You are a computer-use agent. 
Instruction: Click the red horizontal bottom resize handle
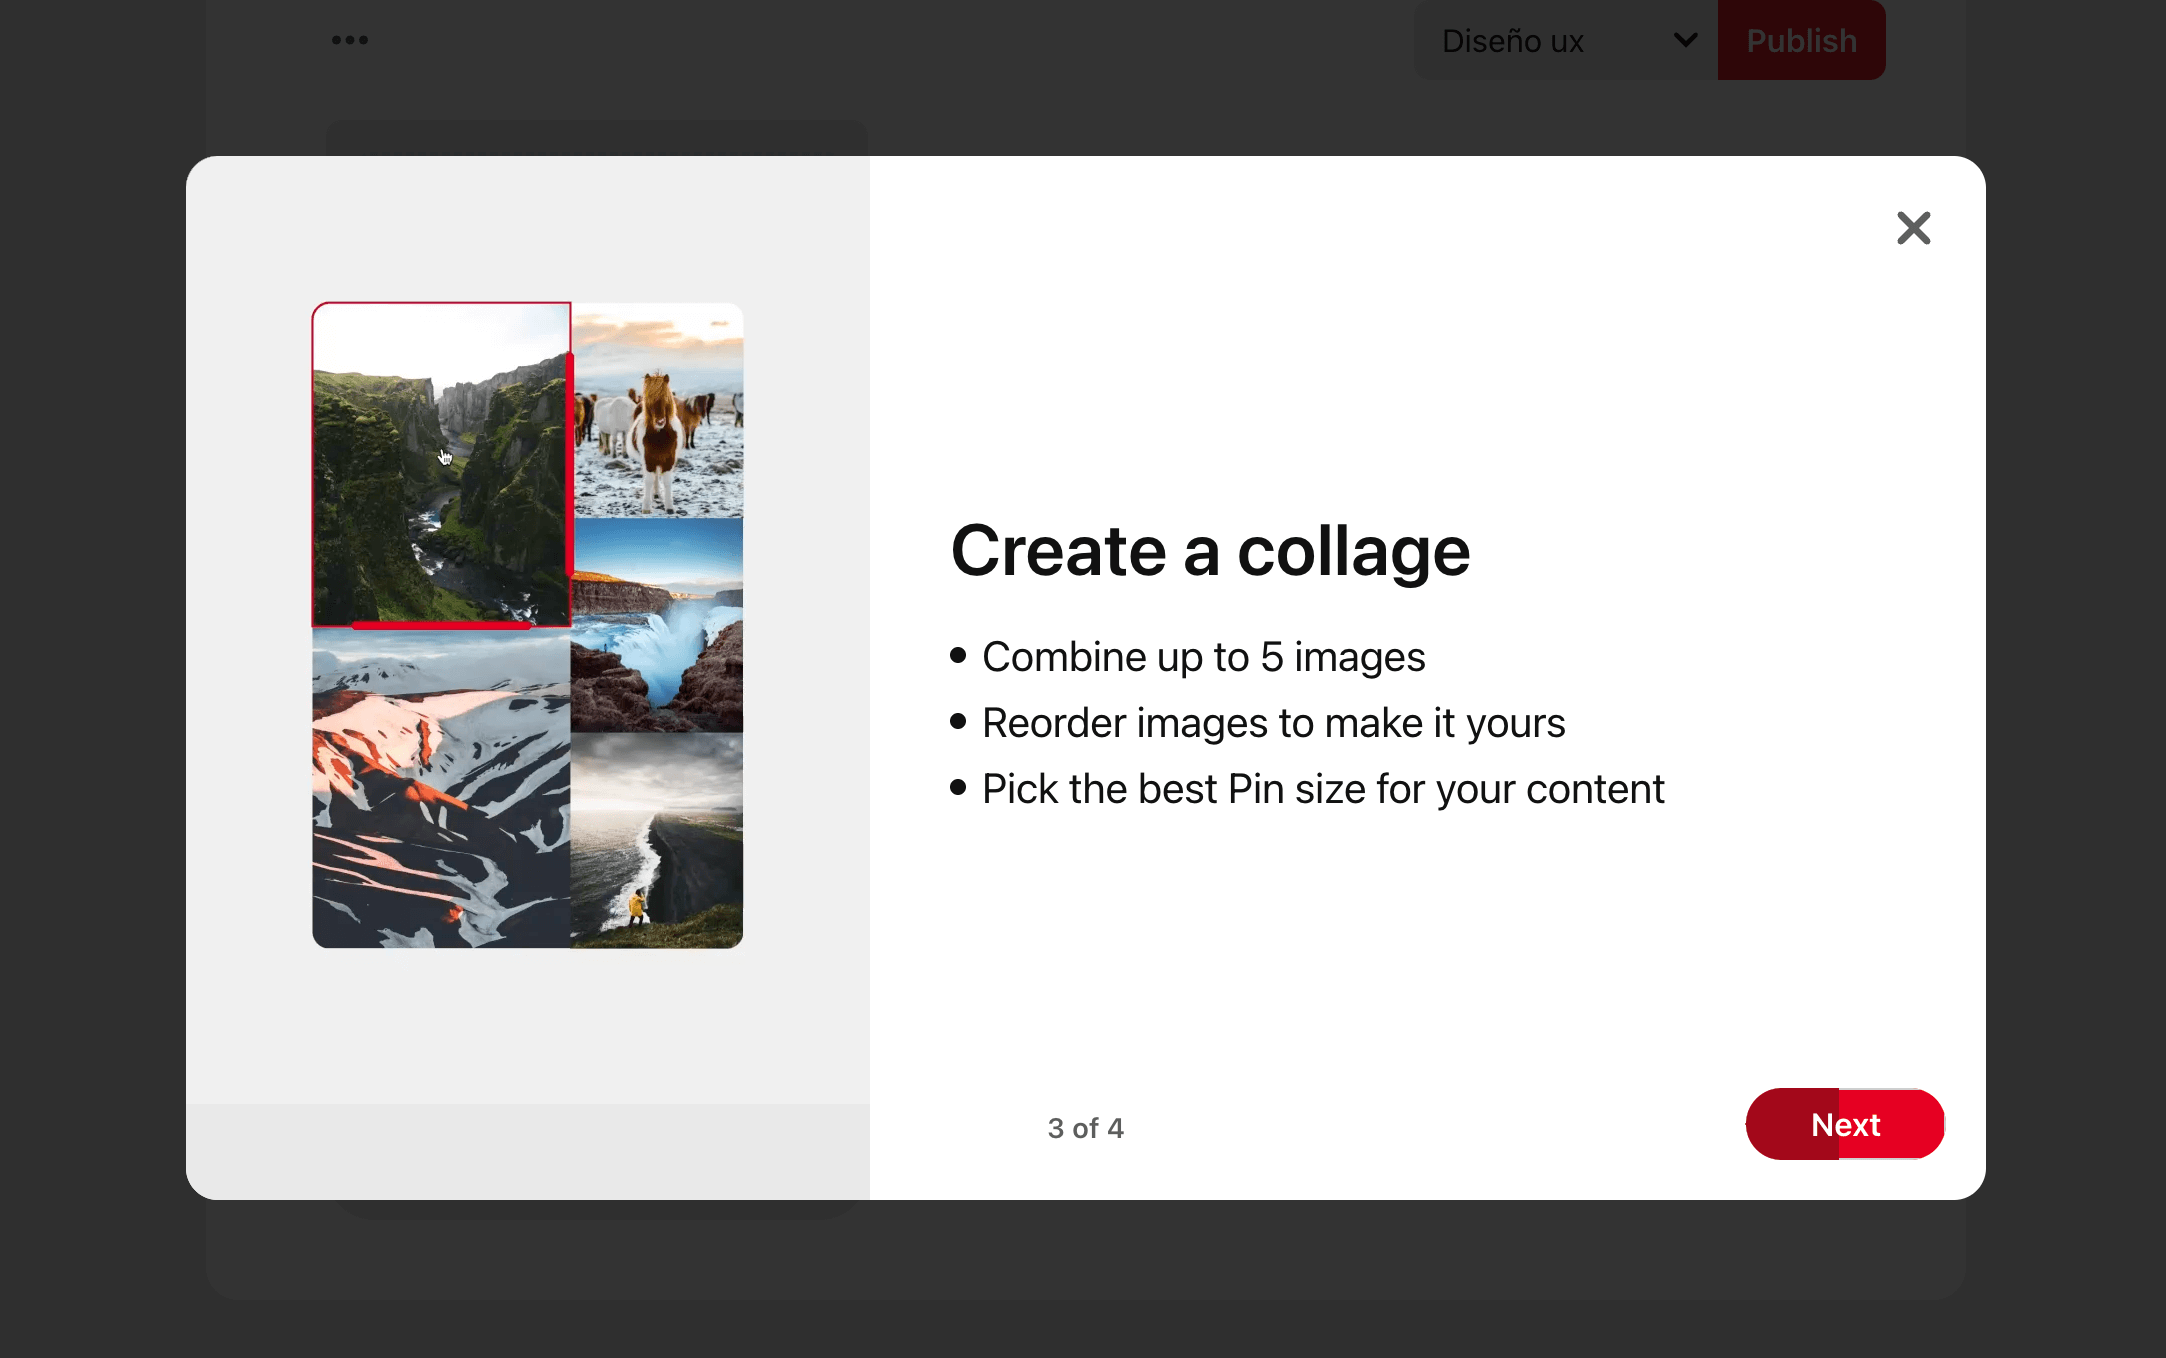coord(441,626)
